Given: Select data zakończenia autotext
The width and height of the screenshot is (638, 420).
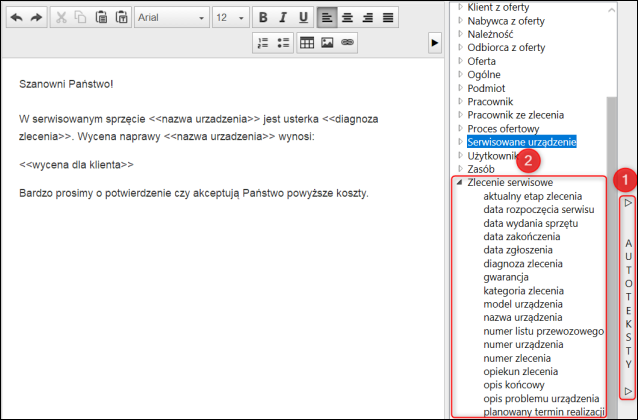Looking at the screenshot, I should tap(522, 236).
